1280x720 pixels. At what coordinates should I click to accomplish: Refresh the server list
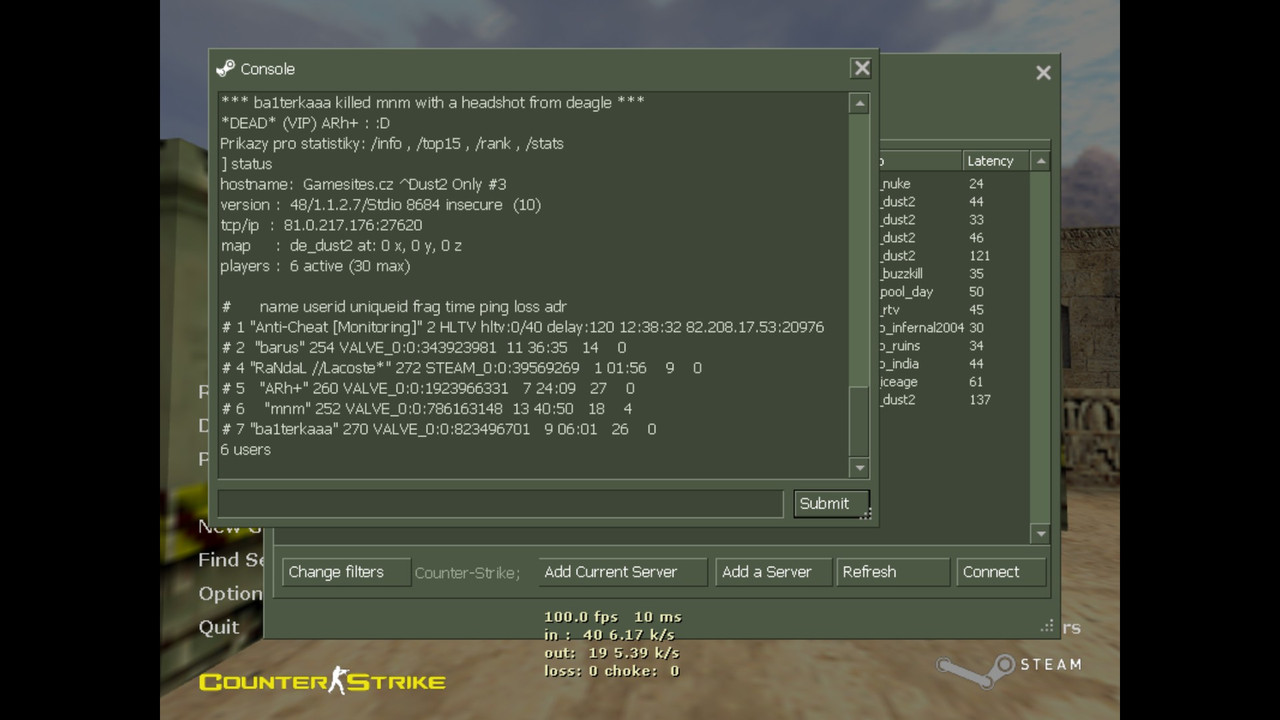coord(892,572)
